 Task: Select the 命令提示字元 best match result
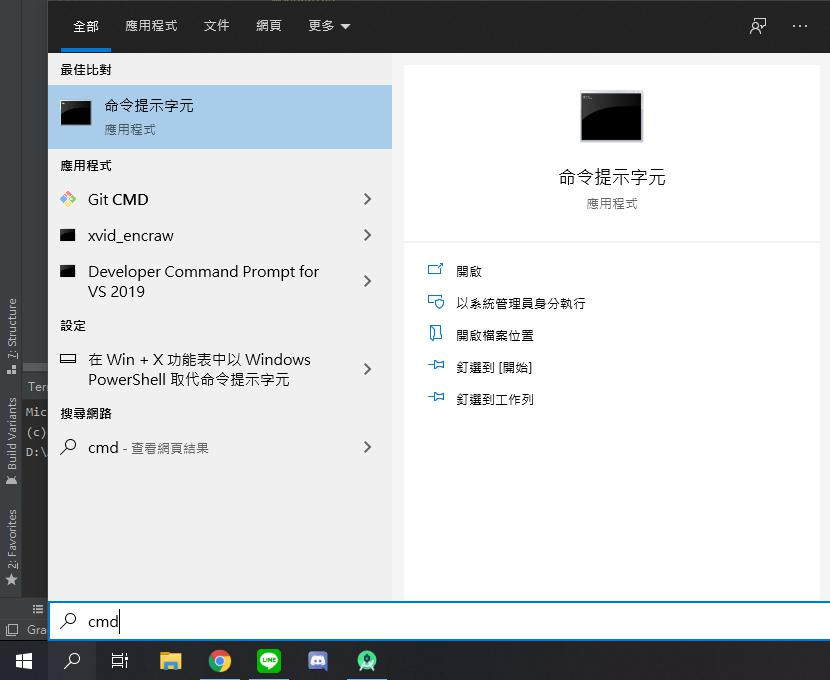click(x=220, y=117)
